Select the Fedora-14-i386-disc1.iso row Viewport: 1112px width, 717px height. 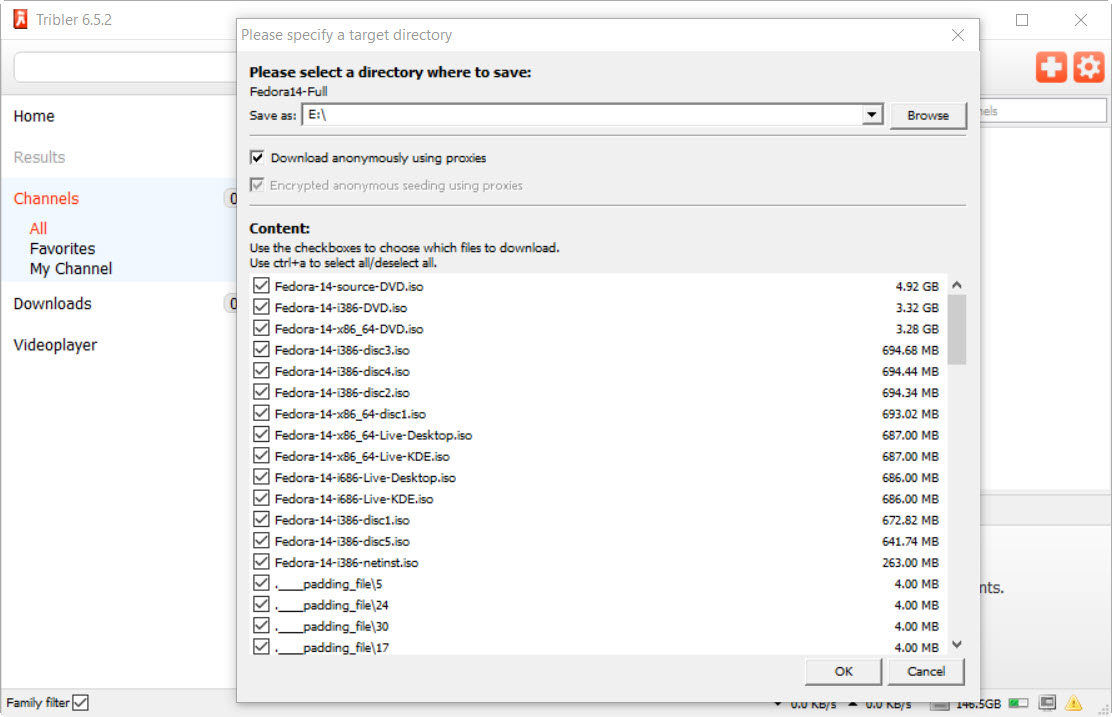point(599,520)
